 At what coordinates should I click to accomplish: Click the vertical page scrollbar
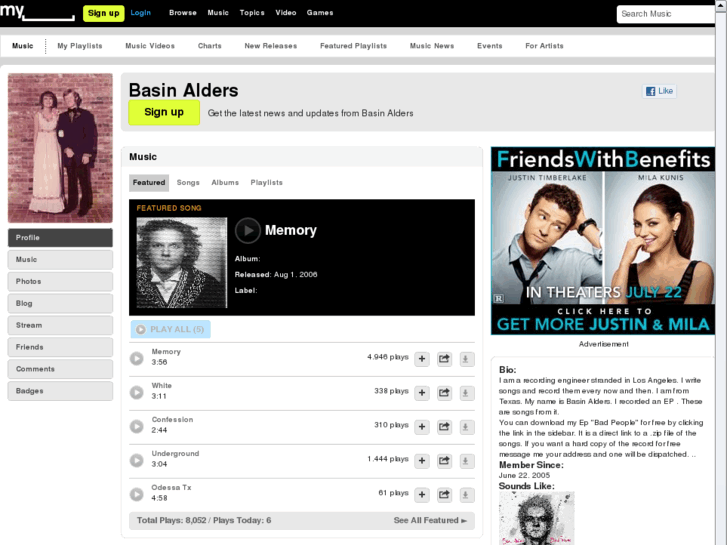point(721,272)
